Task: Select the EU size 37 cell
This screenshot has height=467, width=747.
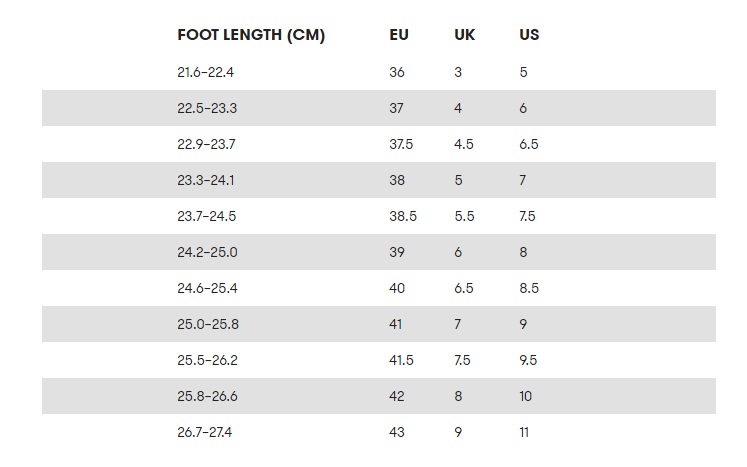Action: point(396,109)
